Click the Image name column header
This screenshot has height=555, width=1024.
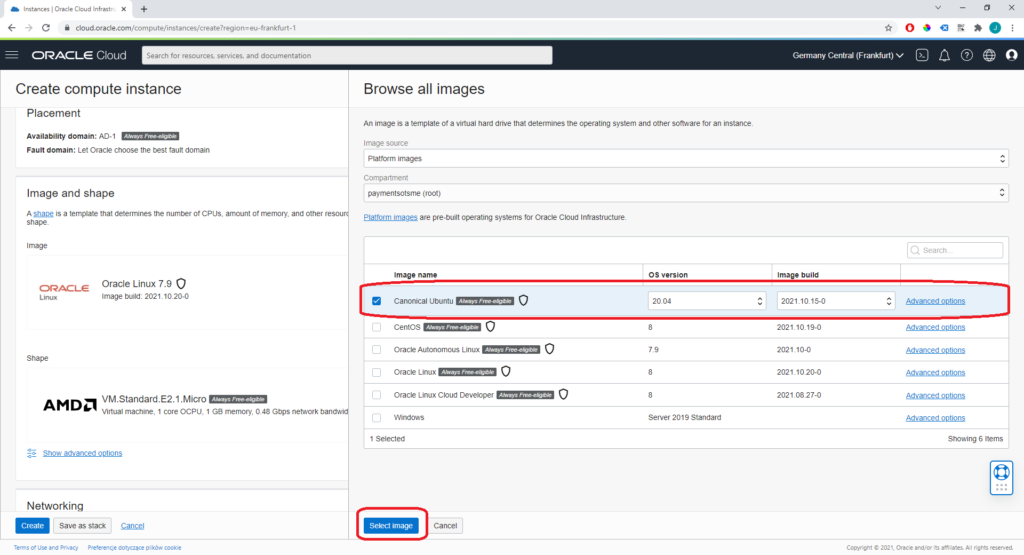(x=415, y=275)
